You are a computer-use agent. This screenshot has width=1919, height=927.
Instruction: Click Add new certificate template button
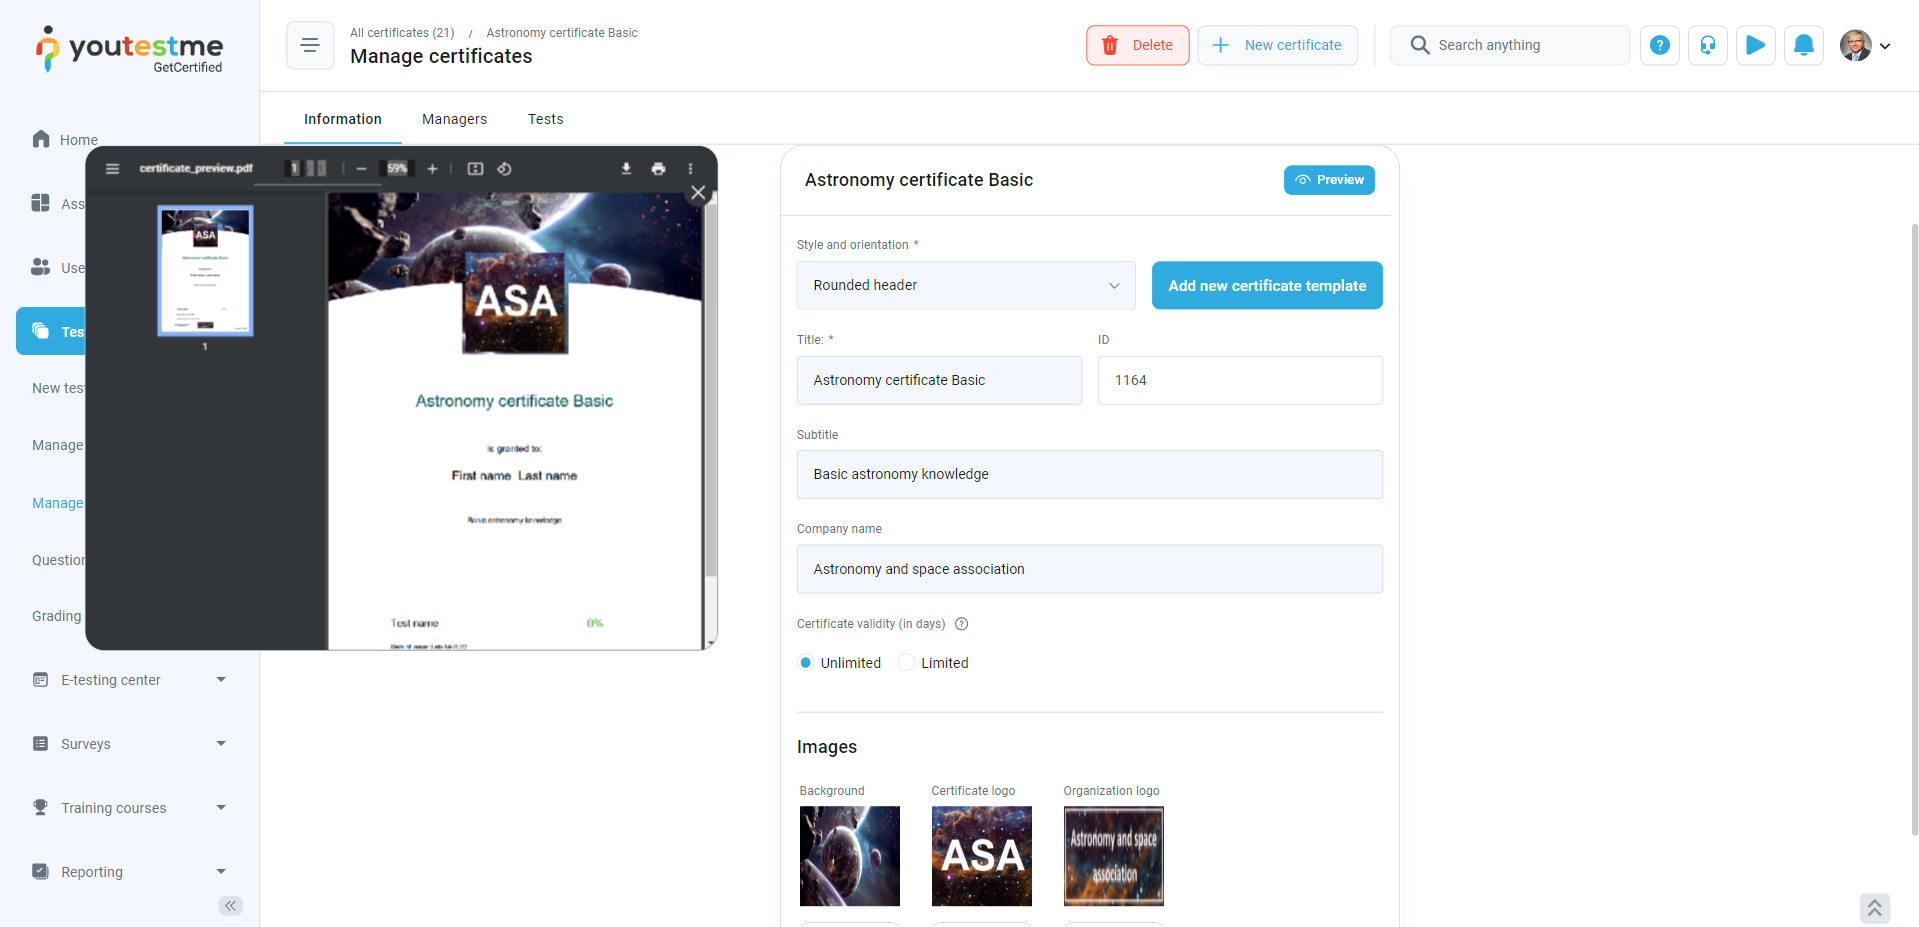[x=1266, y=286]
